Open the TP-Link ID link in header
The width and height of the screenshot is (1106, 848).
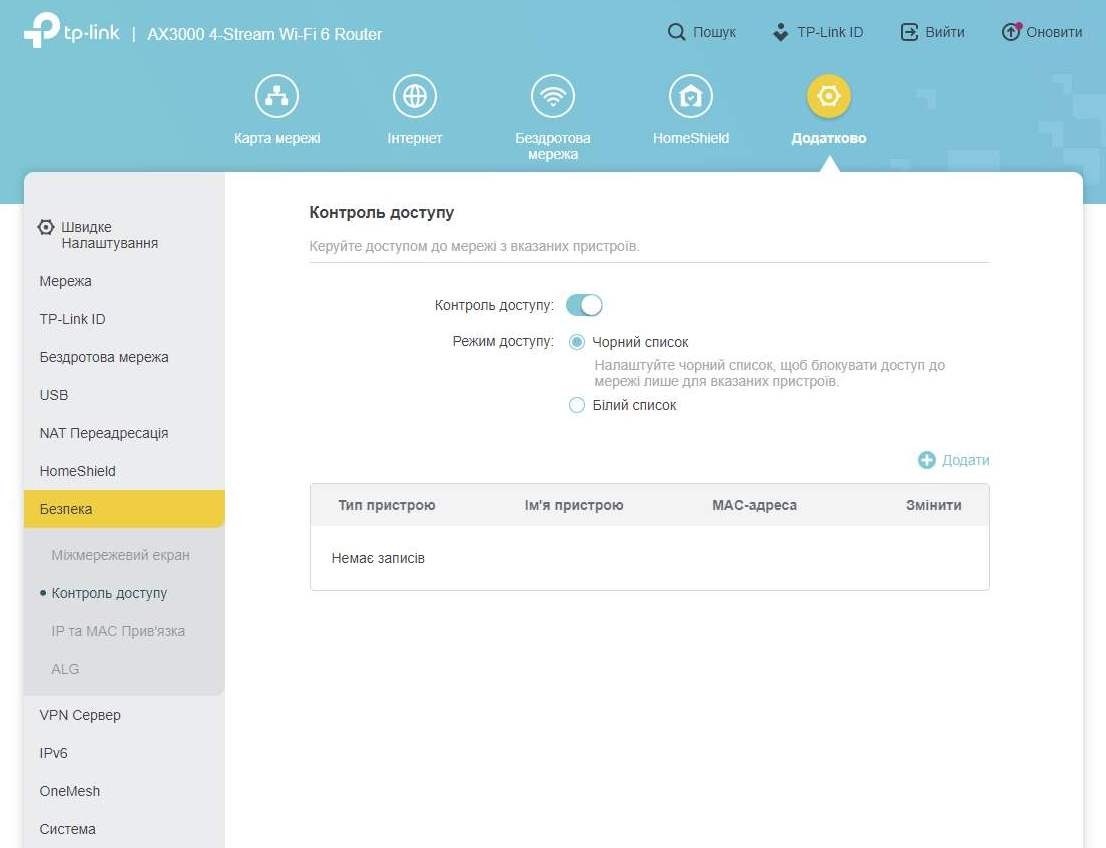click(818, 32)
